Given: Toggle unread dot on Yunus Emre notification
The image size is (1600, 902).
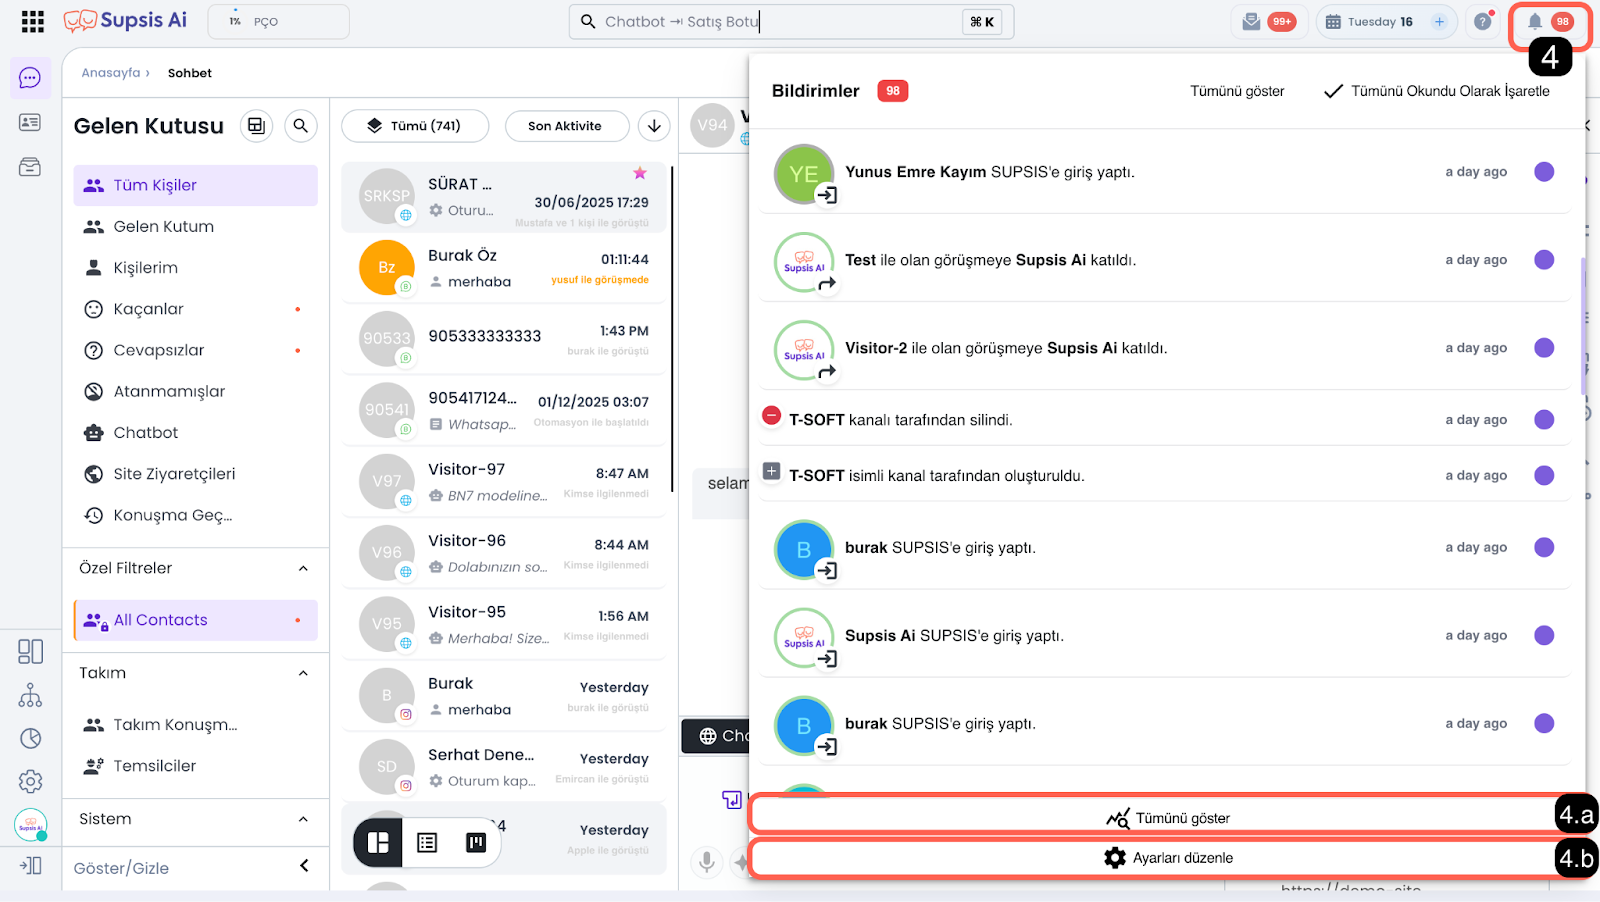Looking at the screenshot, I should [1544, 172].
